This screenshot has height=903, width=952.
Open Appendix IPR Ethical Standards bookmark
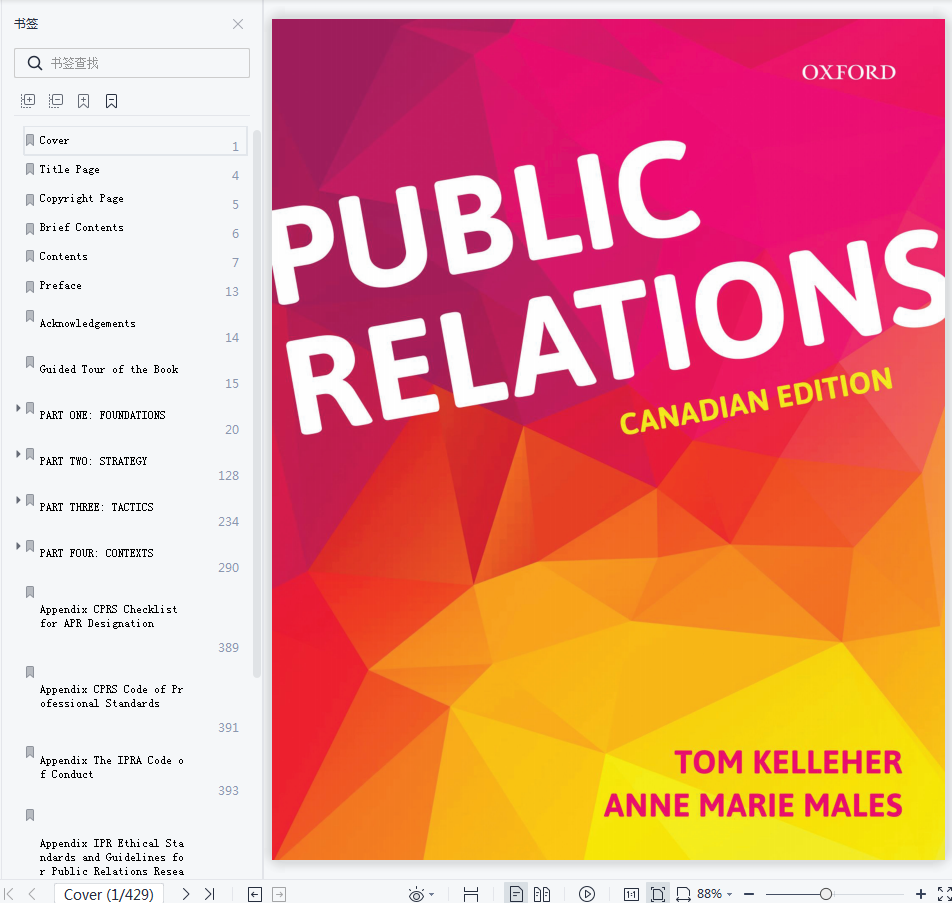[x=112, y=857]
